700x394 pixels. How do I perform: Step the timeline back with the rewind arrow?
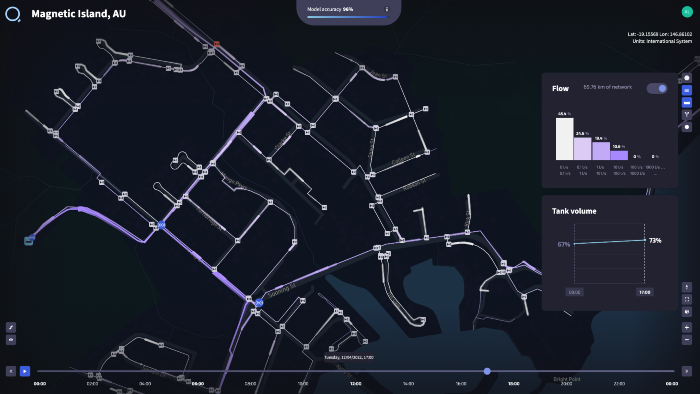[x=11, y=371]
